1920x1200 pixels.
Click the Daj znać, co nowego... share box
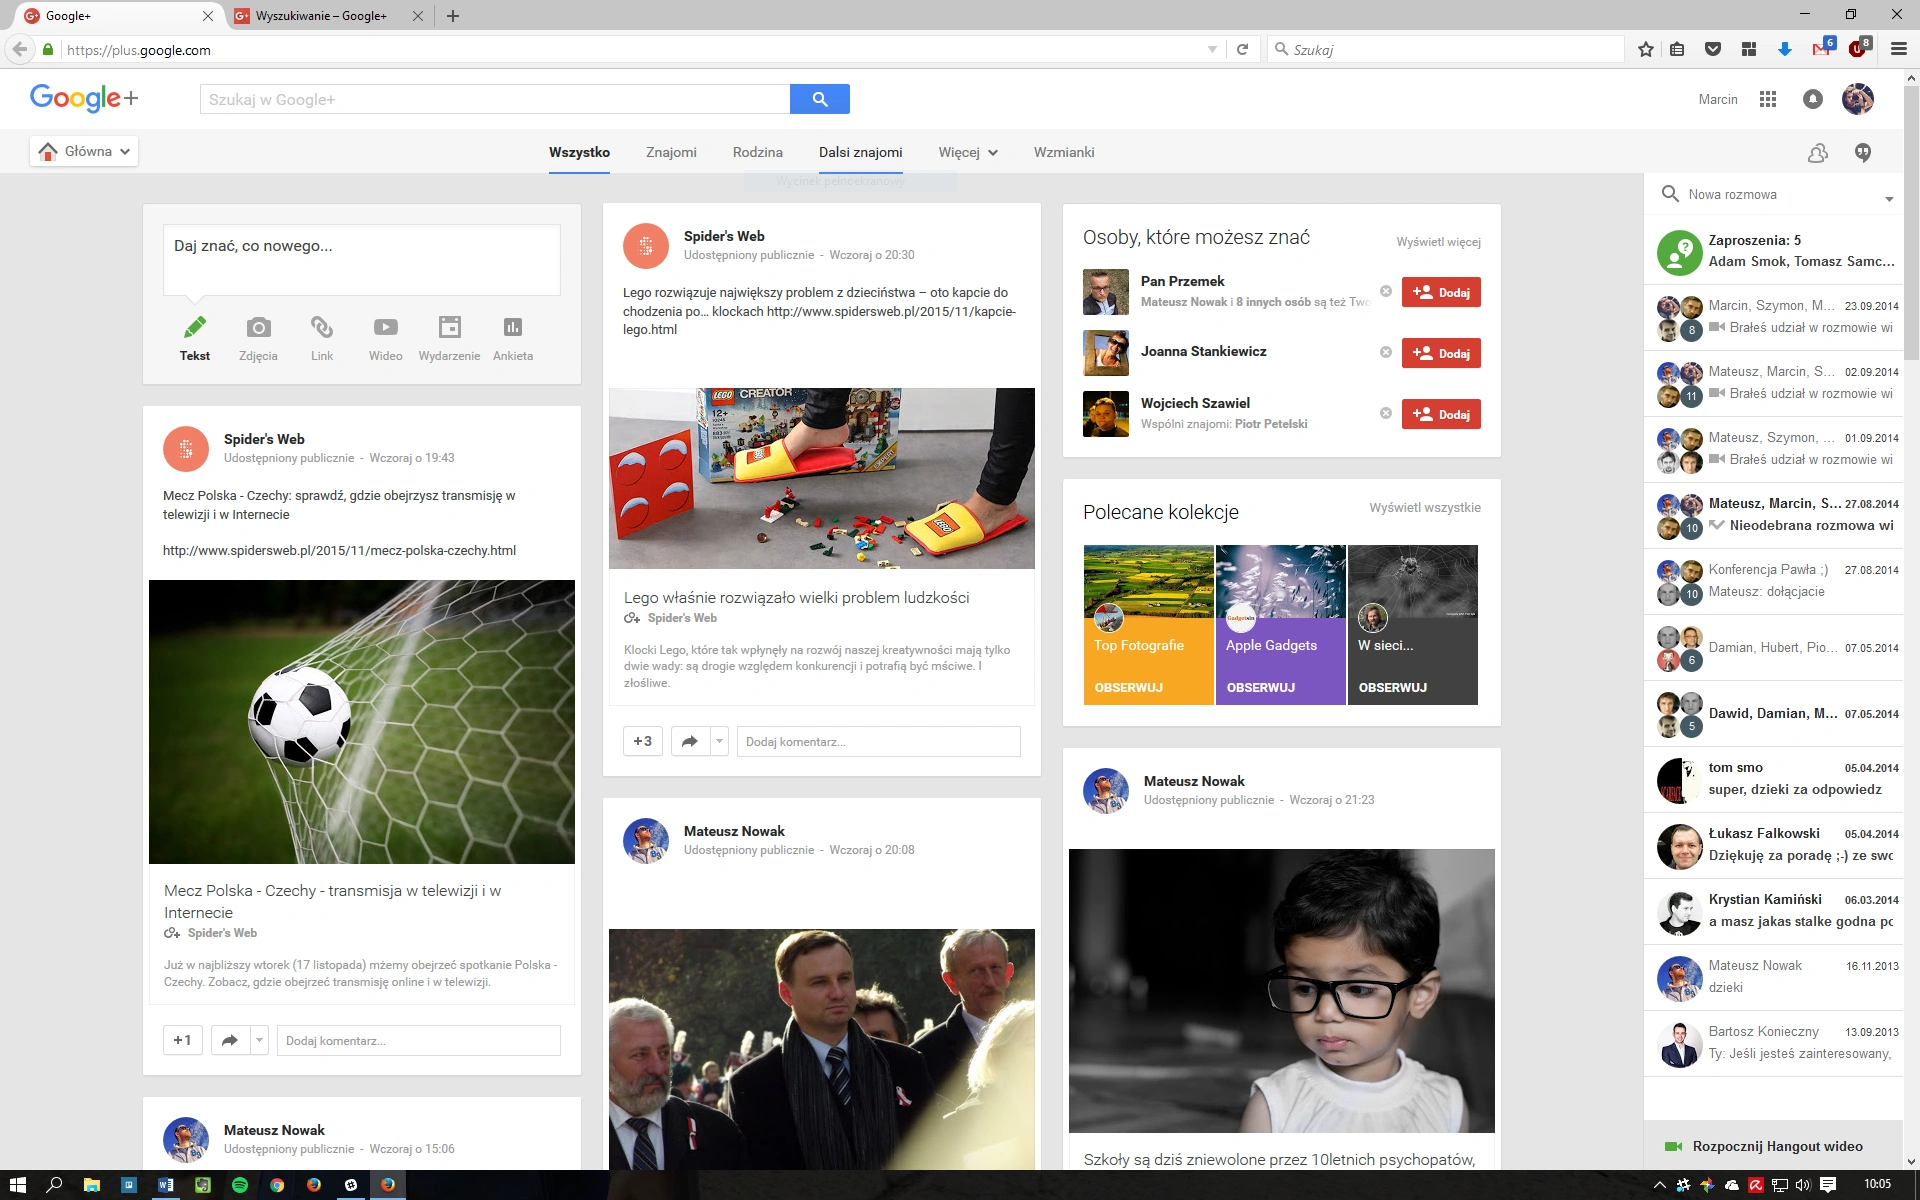point(362,259)
